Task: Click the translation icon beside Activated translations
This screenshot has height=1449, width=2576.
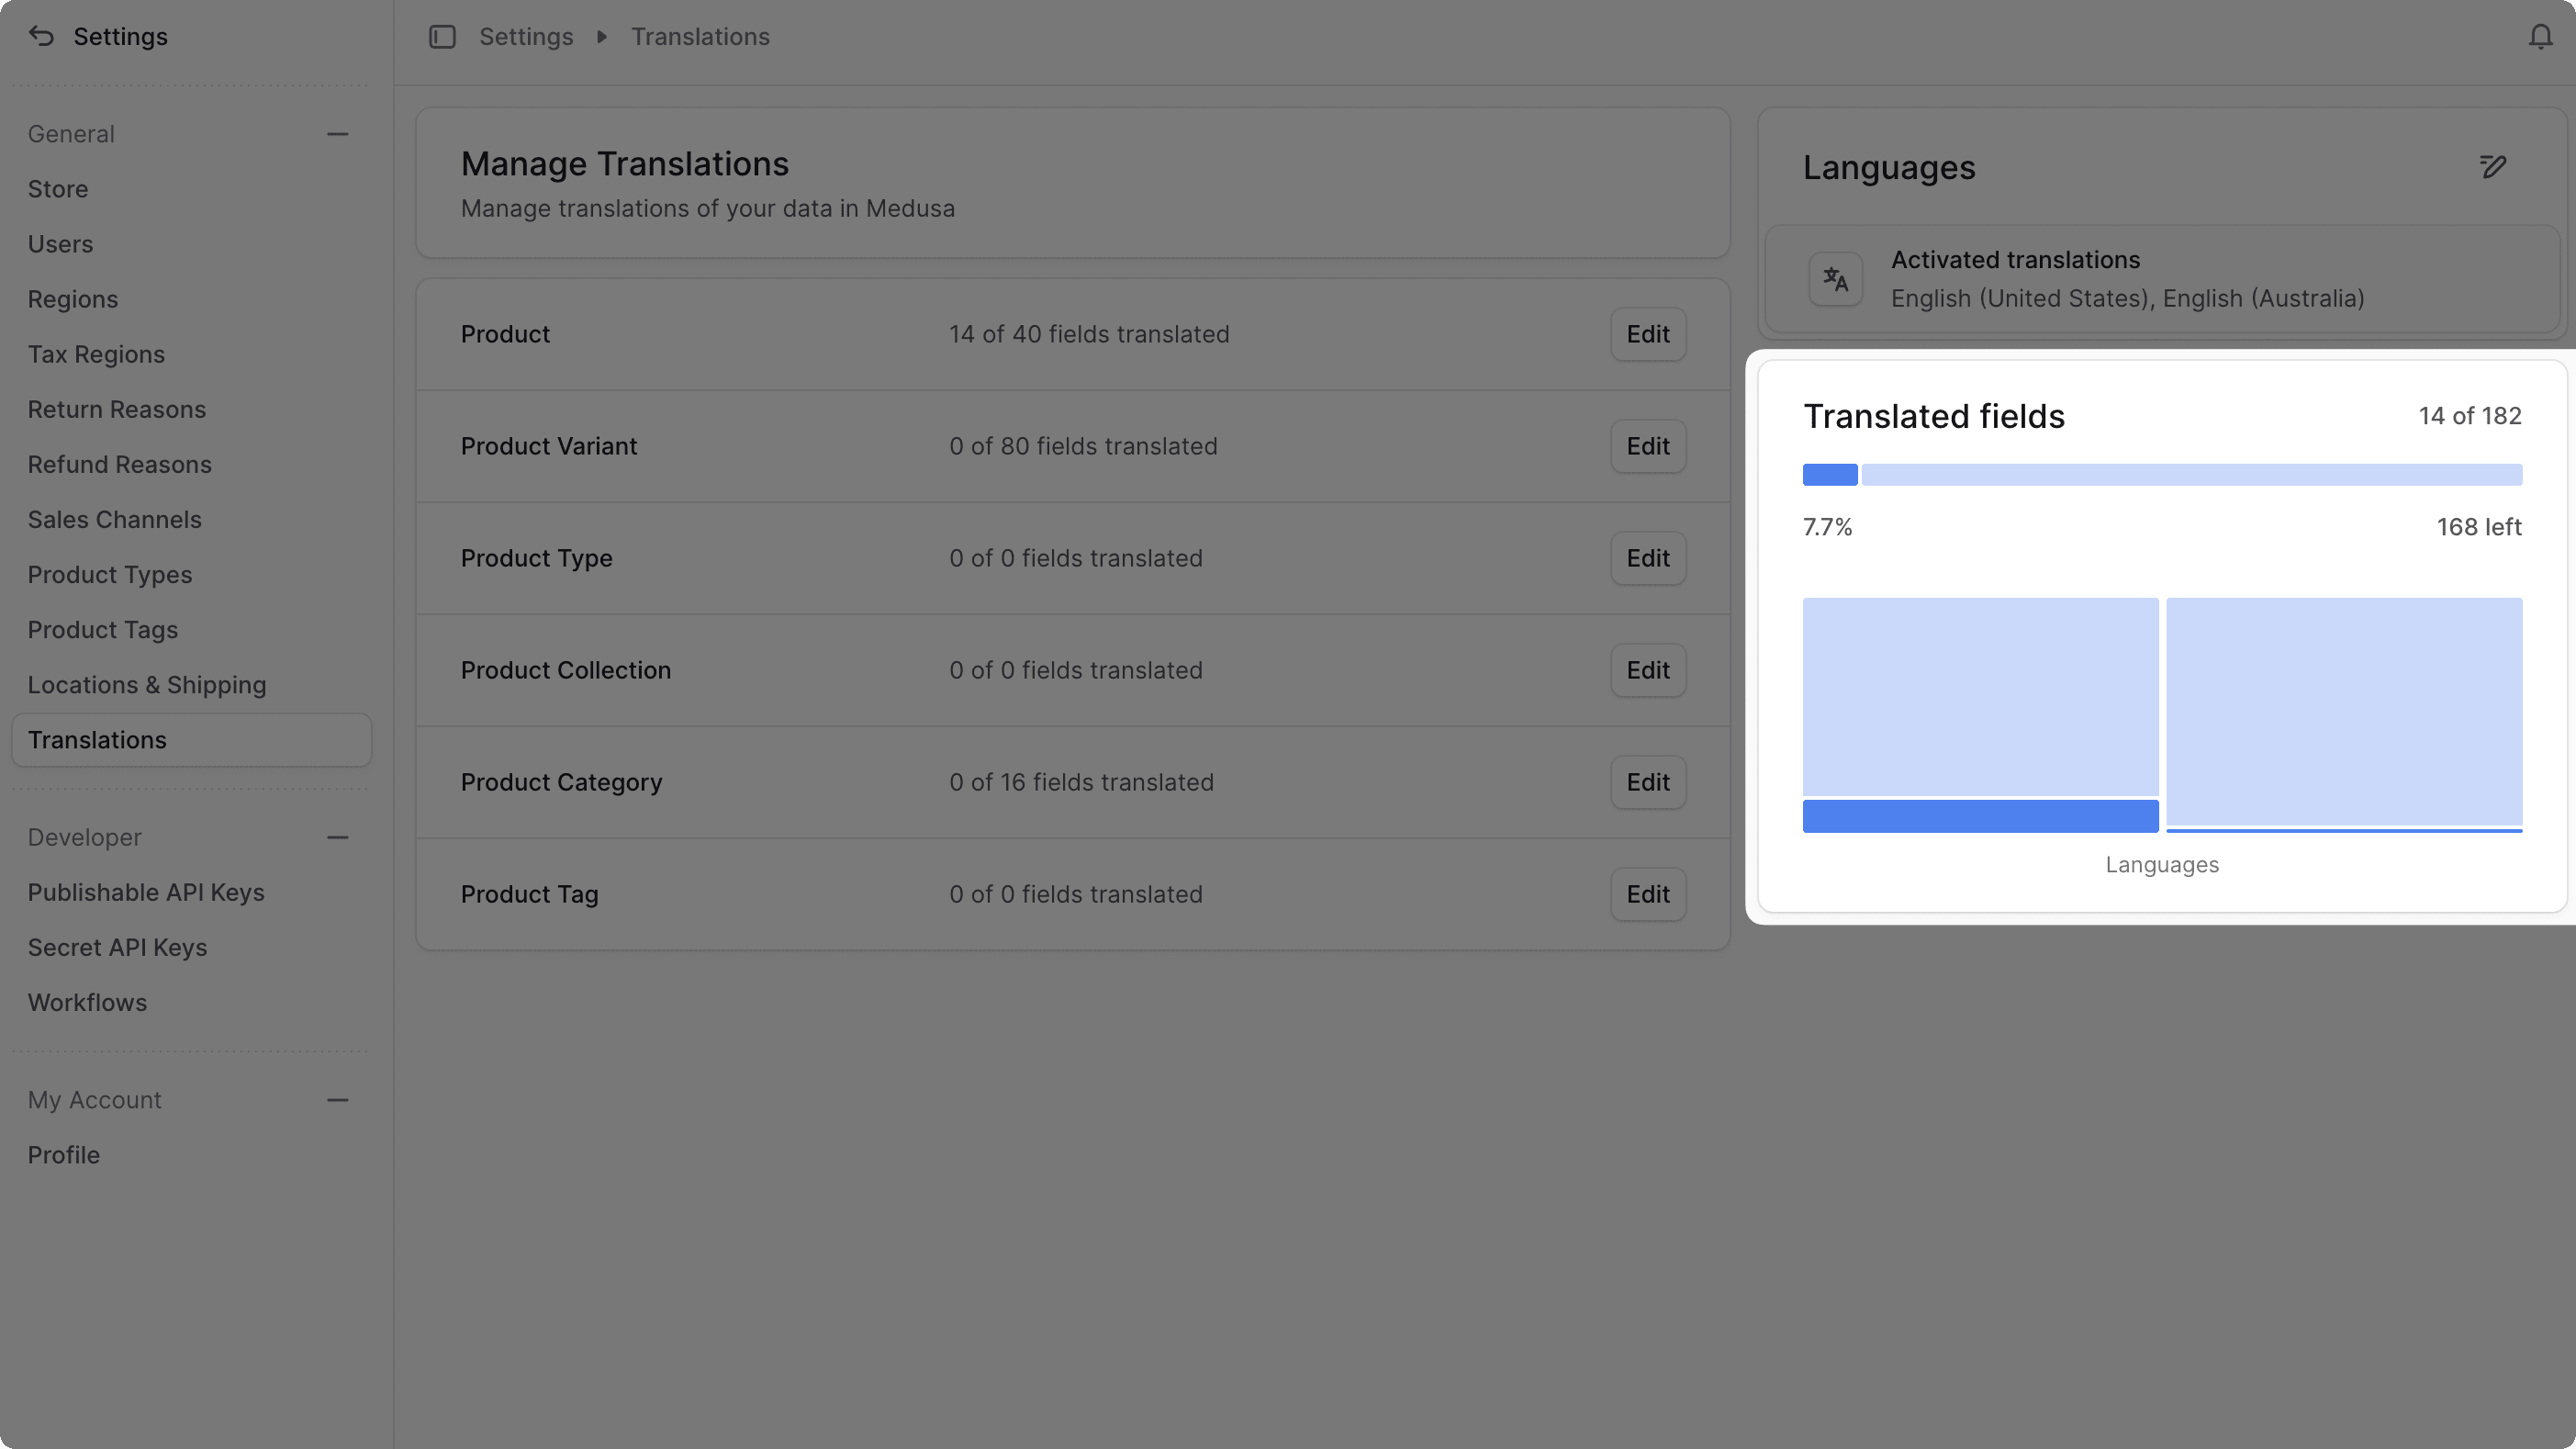Action: (1834, 279)
